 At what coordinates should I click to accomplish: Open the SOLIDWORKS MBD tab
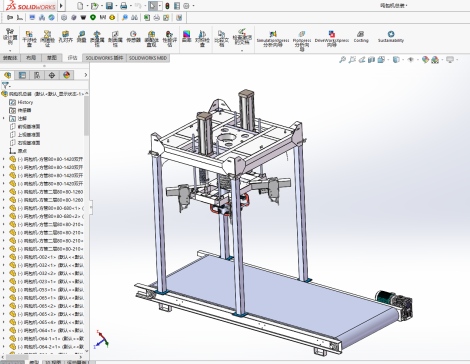coord(148,58)
